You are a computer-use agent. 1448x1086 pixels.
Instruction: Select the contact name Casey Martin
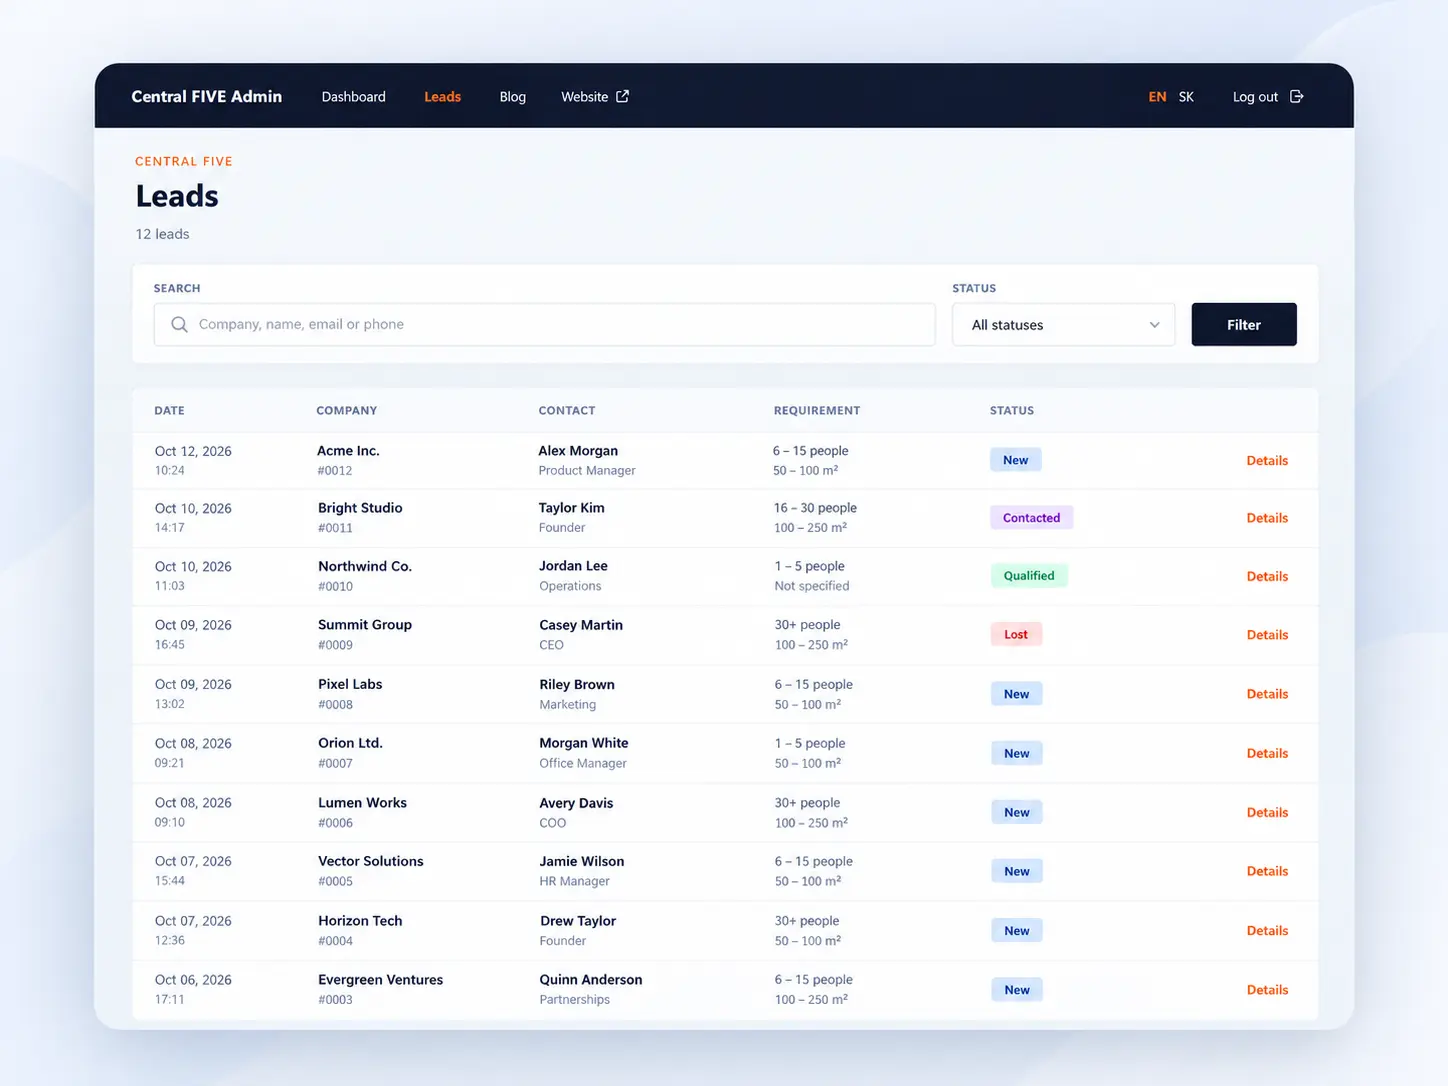click(x=581, y=625)
